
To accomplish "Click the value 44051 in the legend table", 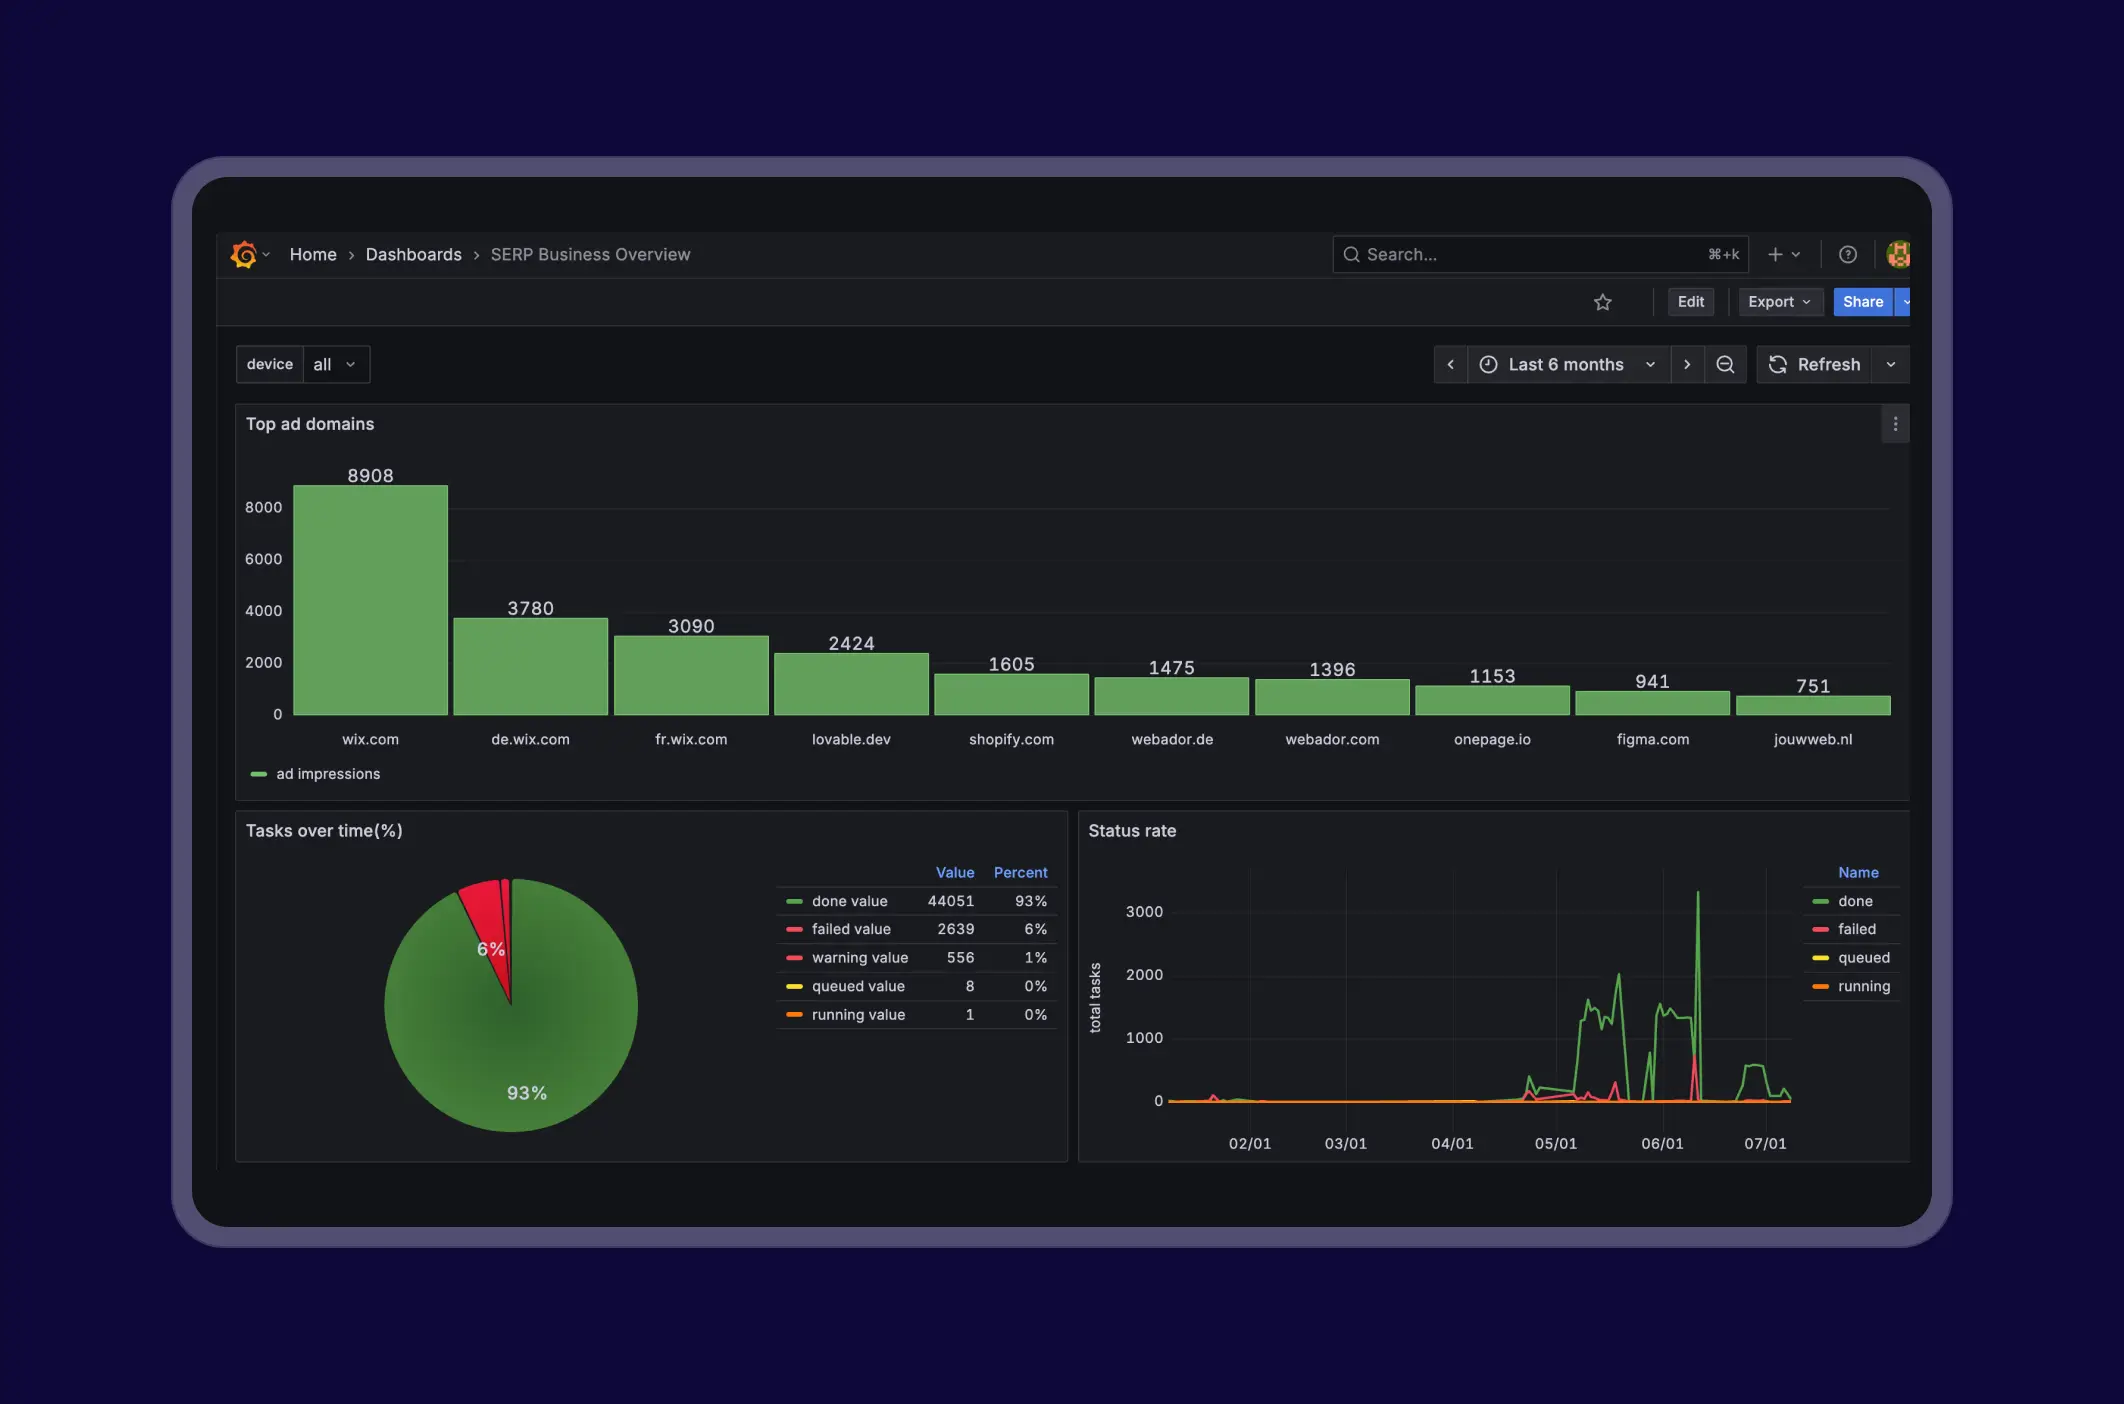I will click(951, 901).
